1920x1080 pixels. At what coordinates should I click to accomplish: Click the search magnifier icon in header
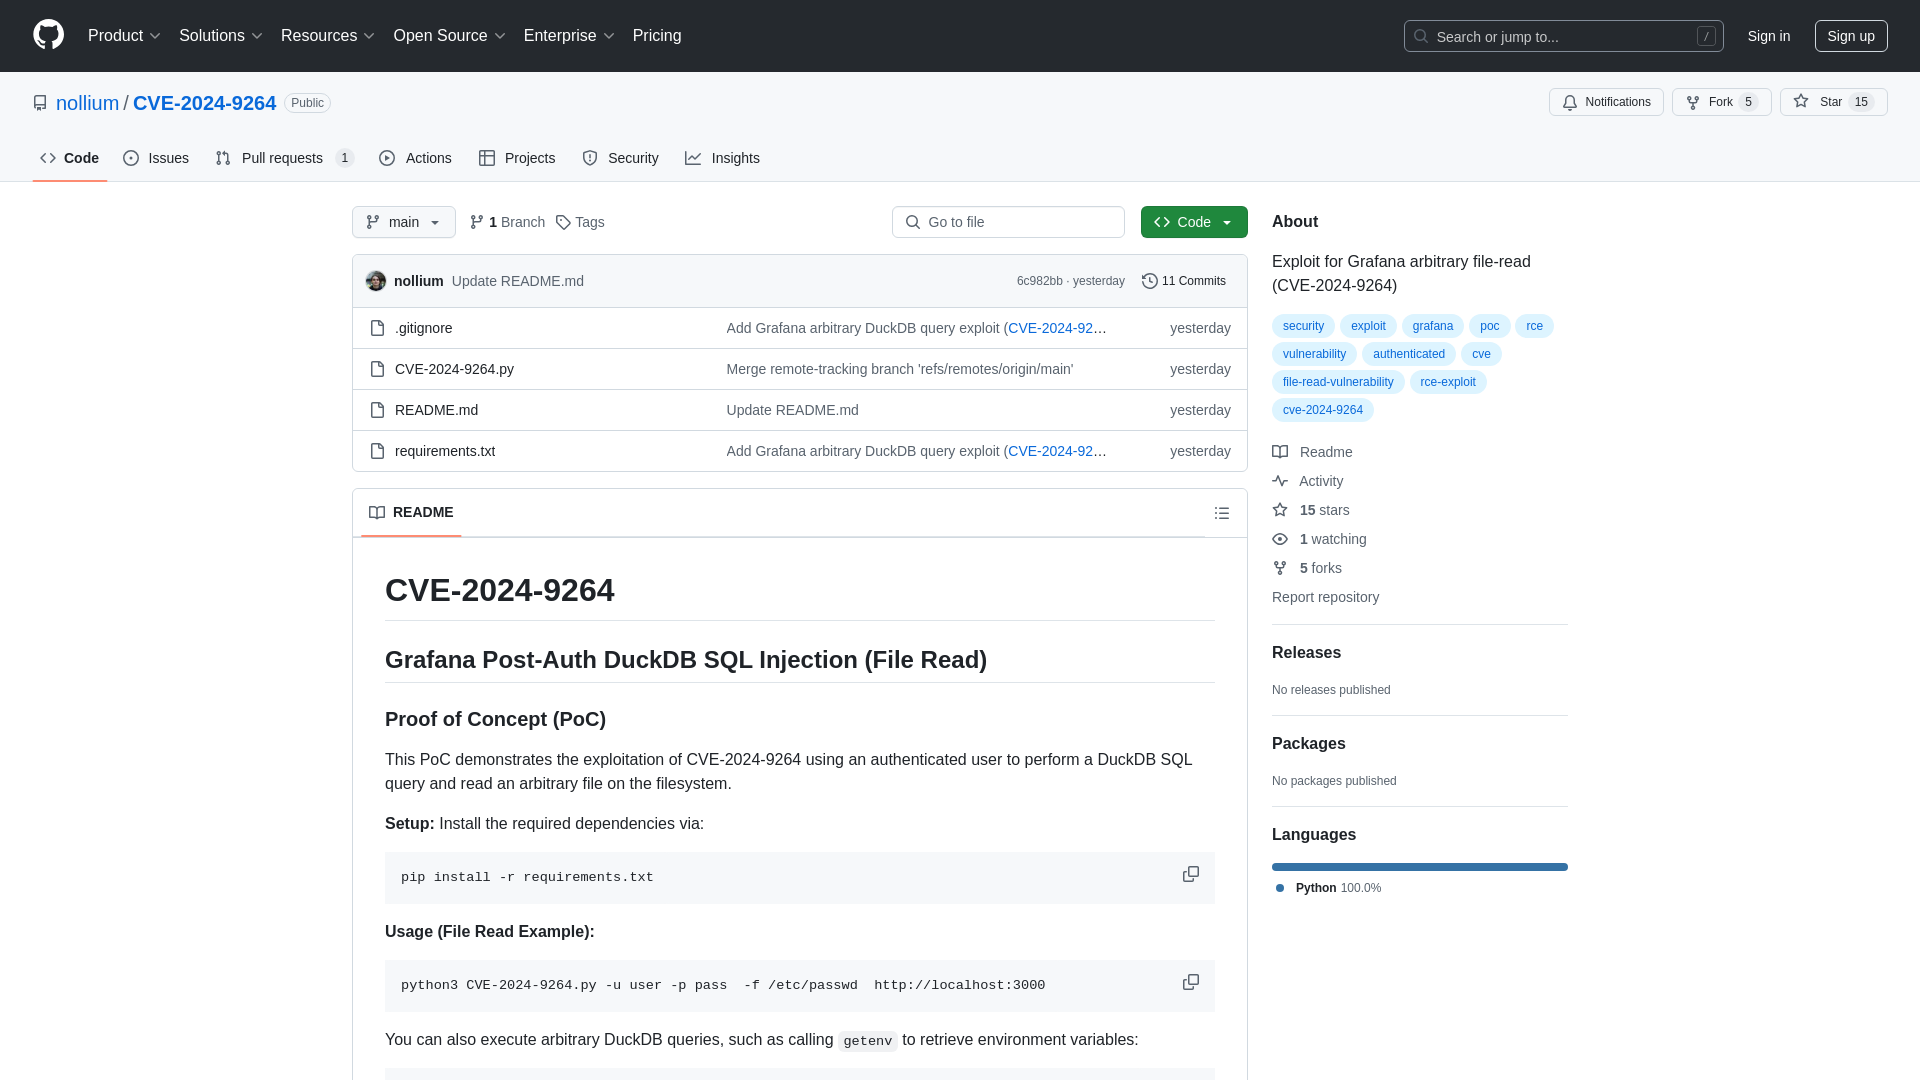point(1420,36)
